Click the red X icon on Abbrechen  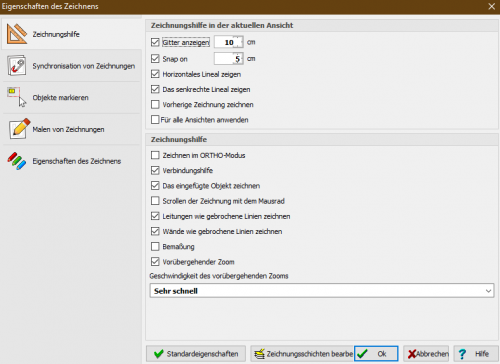click(x=412, y=354)
